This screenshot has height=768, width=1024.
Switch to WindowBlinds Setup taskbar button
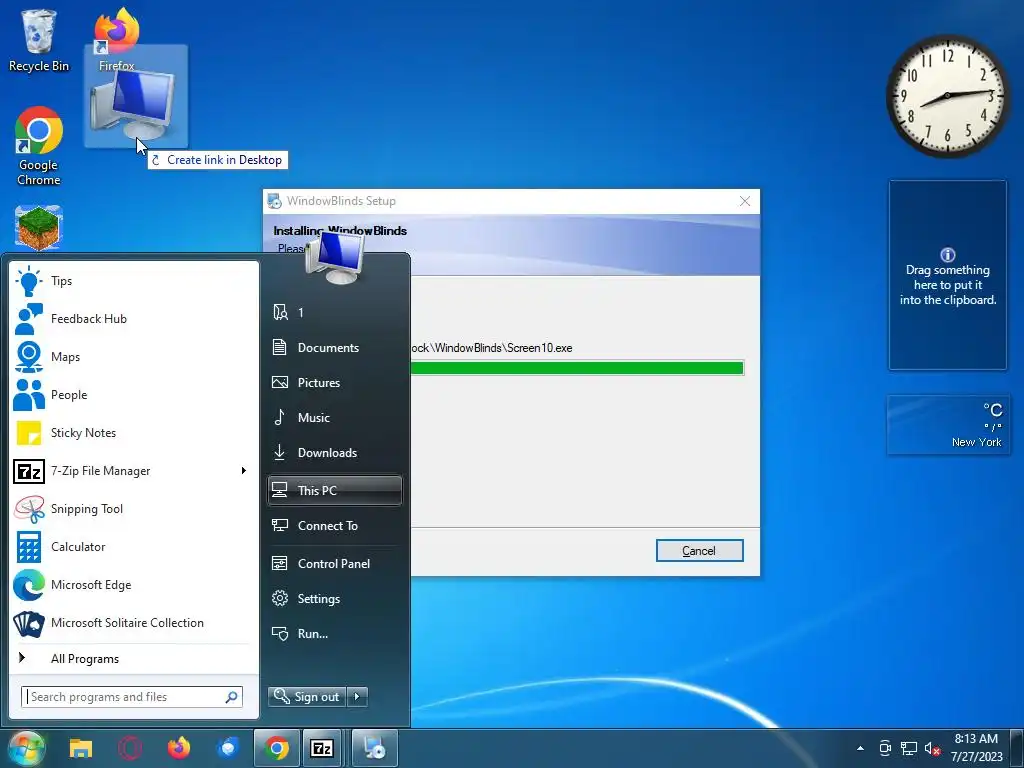pyautogui.click(x=375, y=748)
